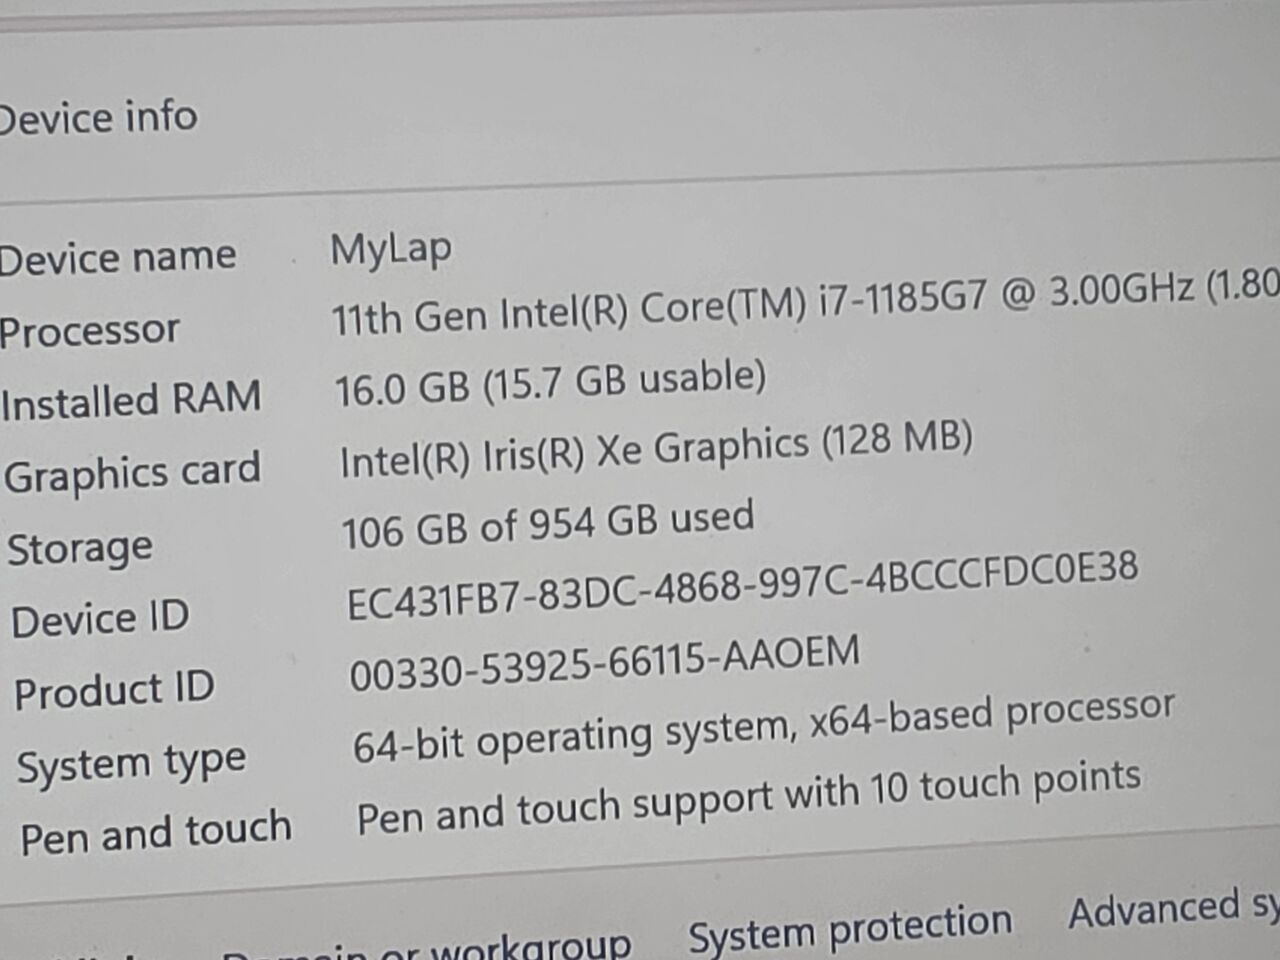Click the Device ID label

coord(100,618)
